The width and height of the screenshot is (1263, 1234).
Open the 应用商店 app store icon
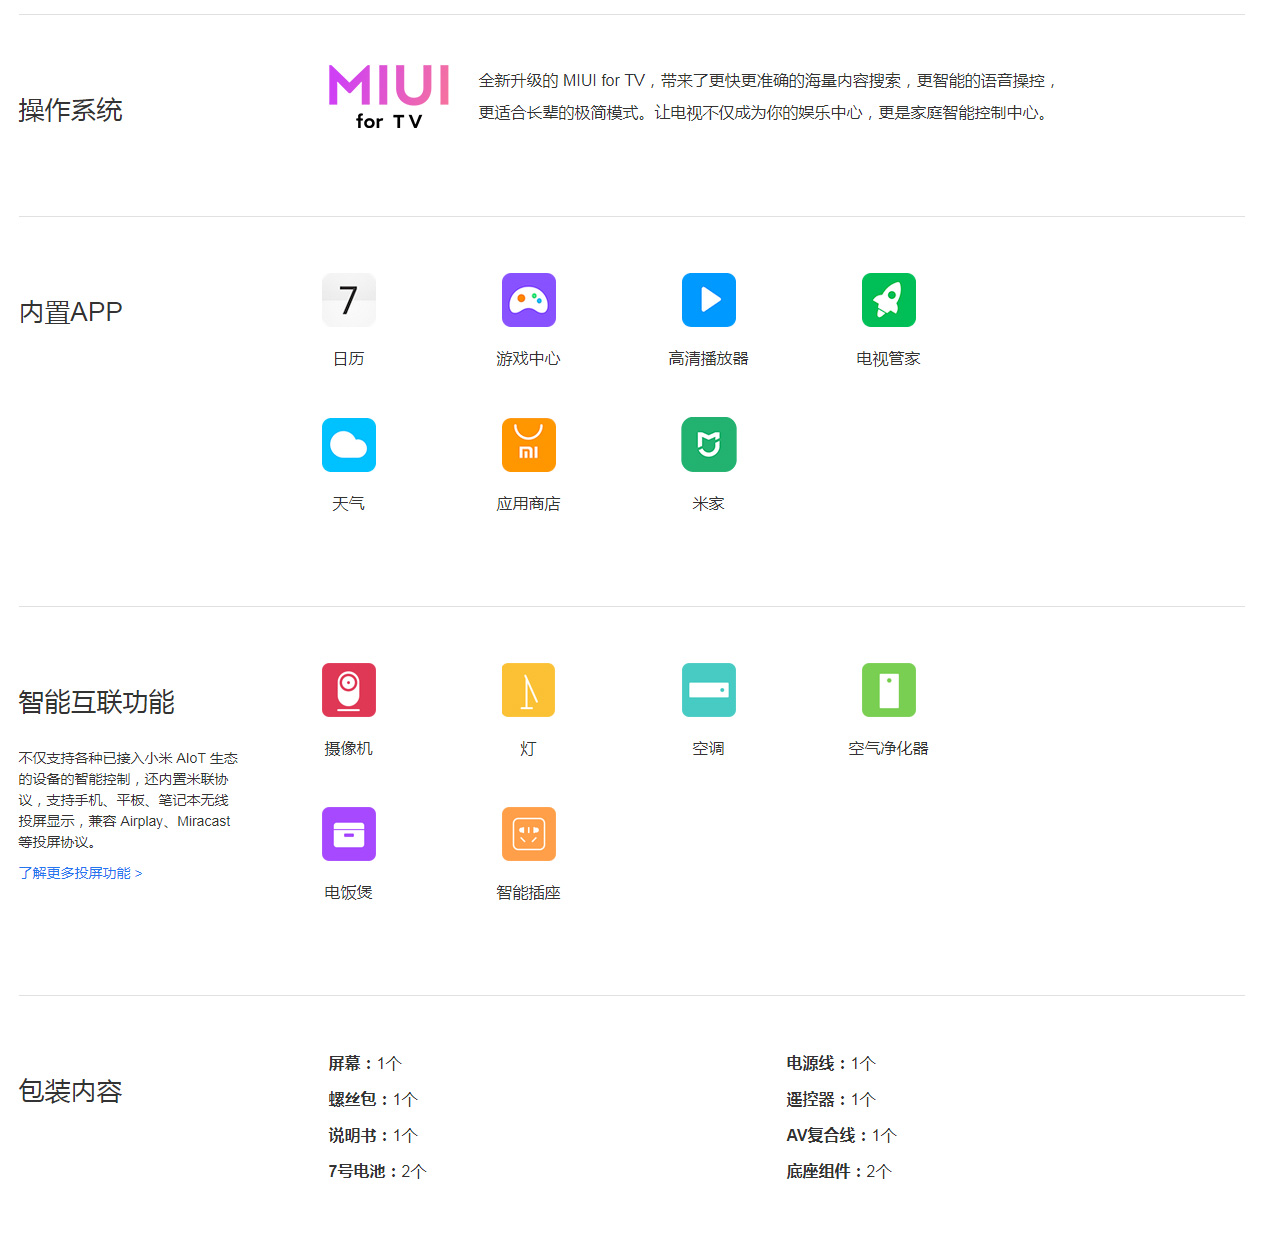529,445
